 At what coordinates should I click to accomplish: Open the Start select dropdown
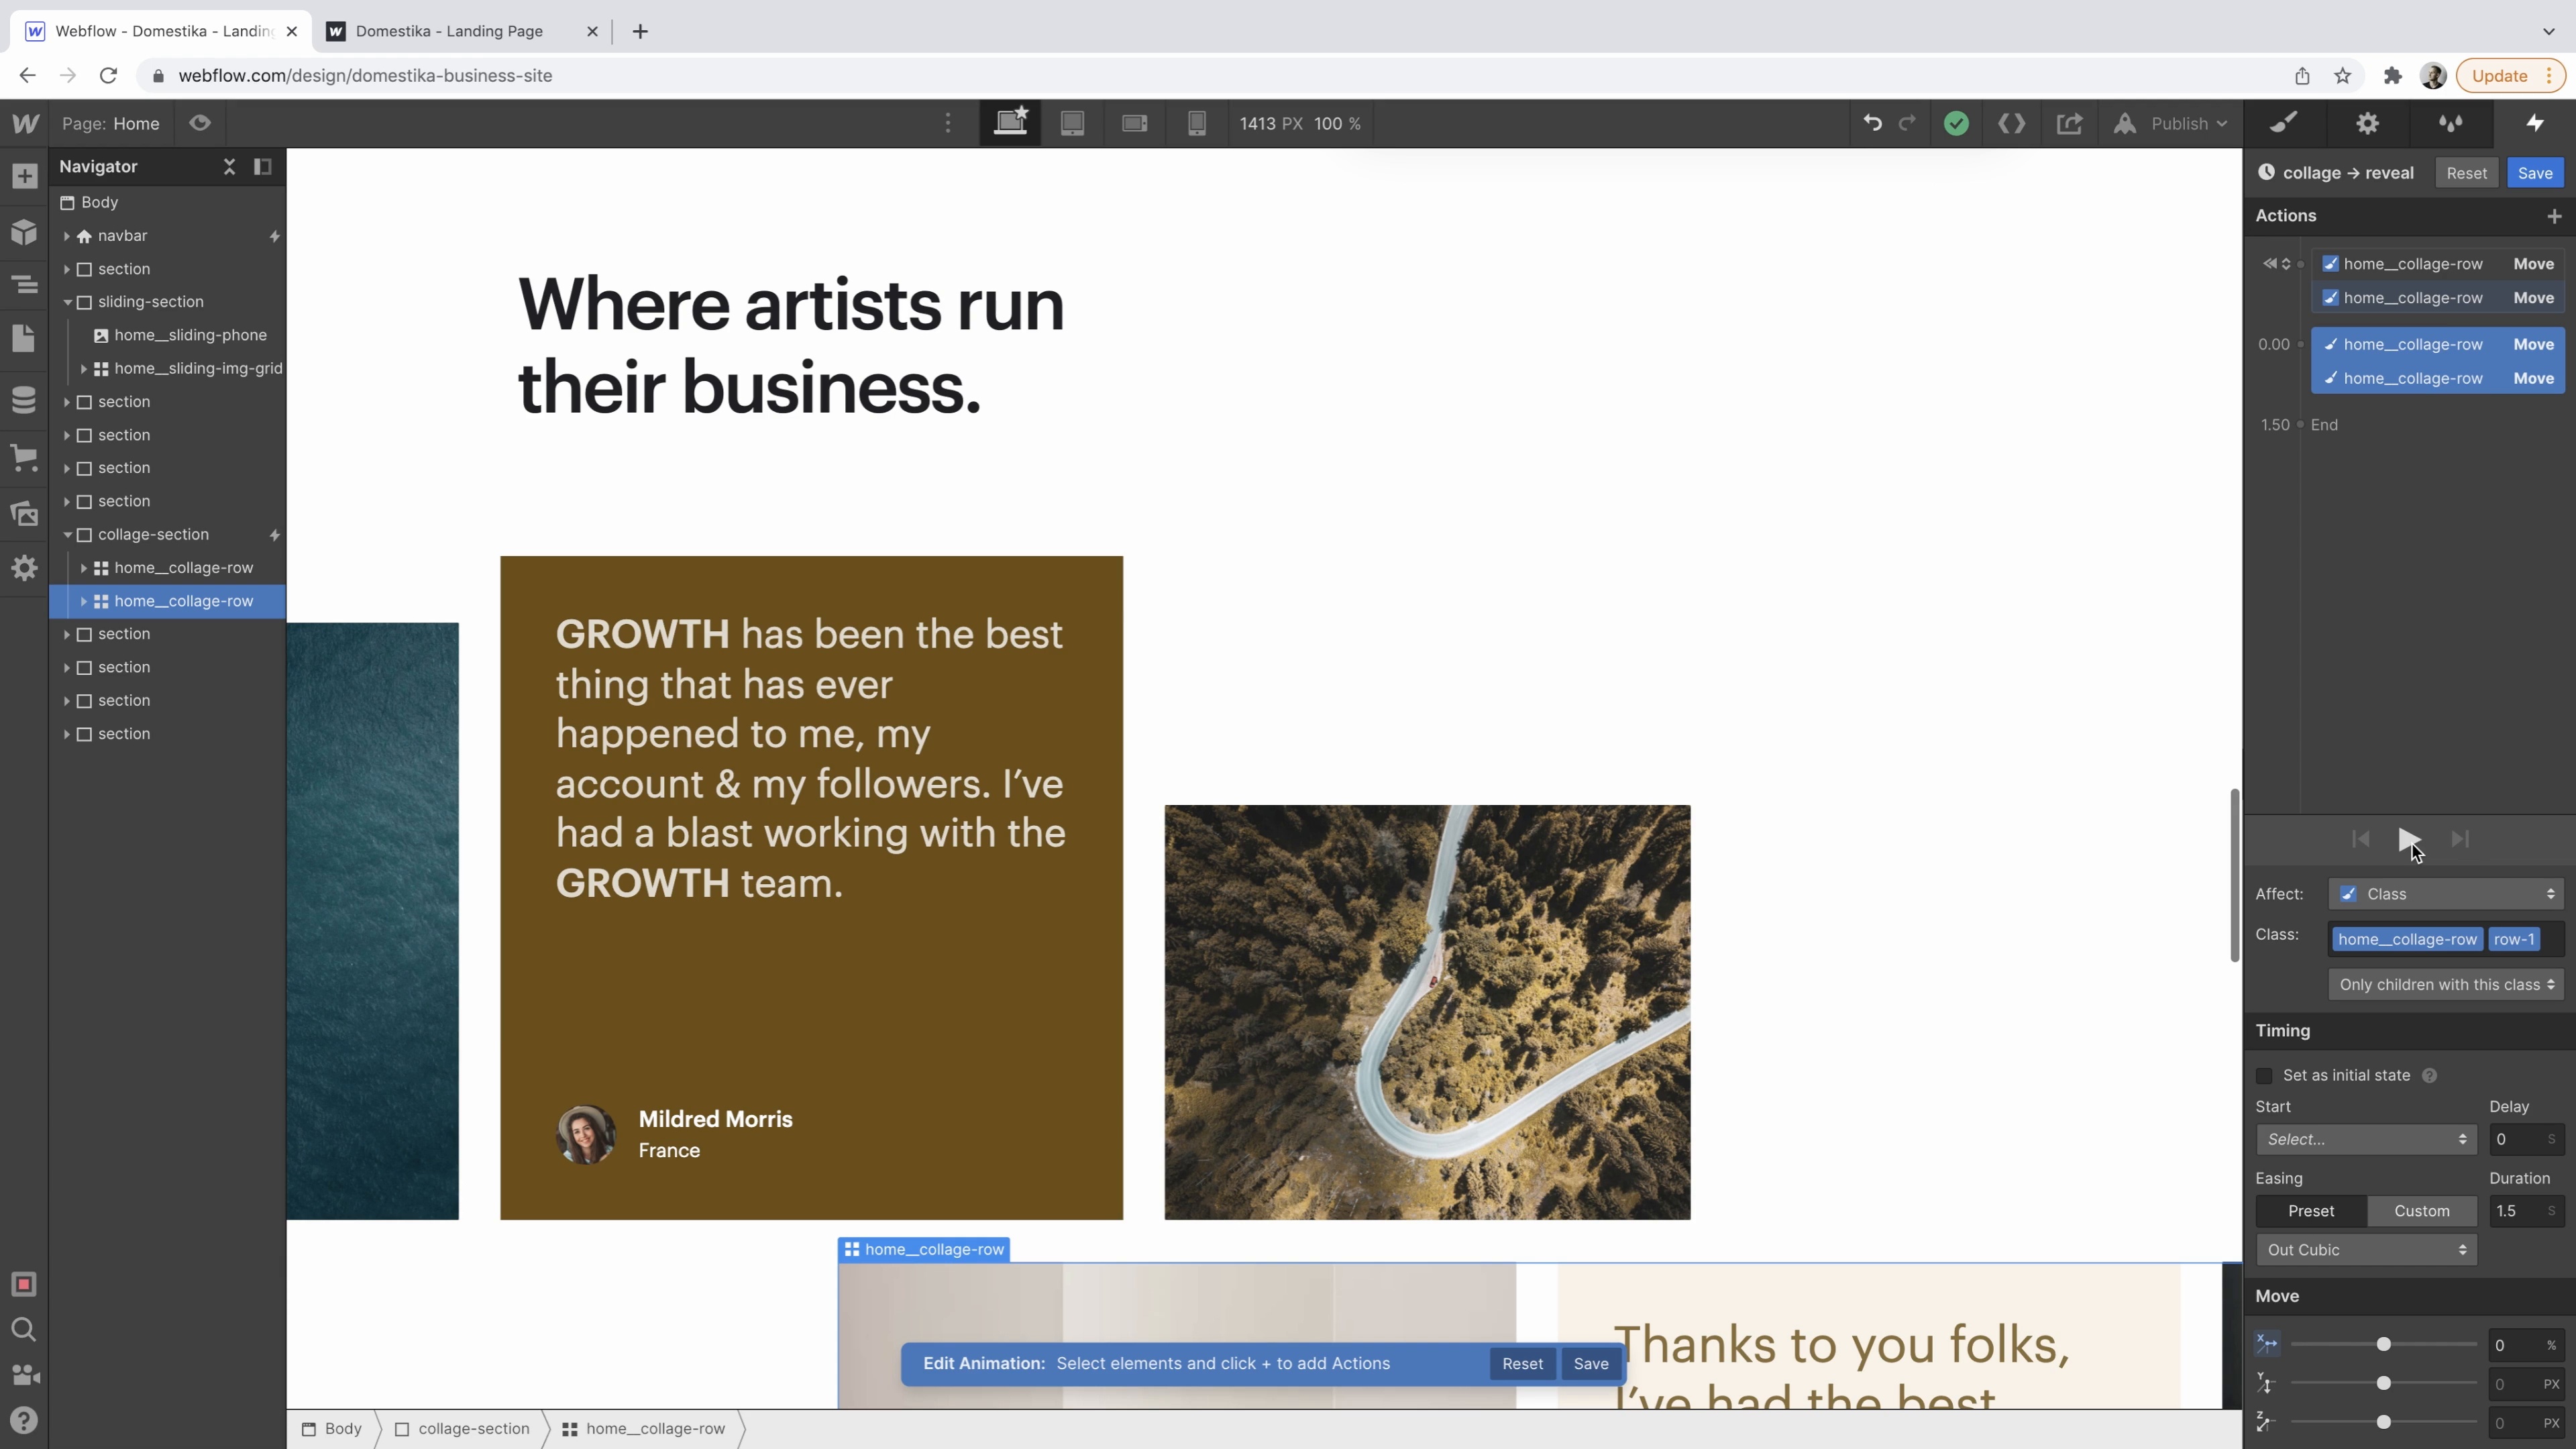click(2366, 1139)
